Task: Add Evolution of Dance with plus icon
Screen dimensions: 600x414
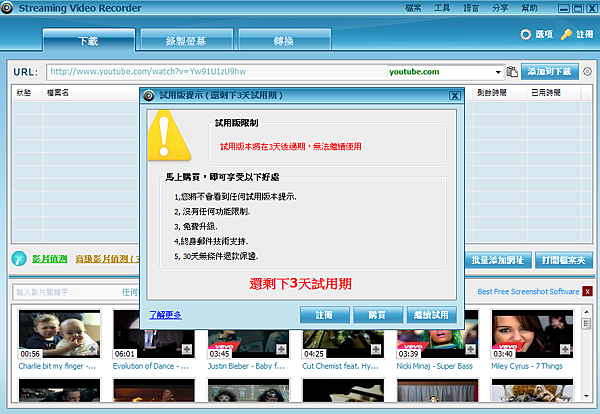Action: point(187,349)
